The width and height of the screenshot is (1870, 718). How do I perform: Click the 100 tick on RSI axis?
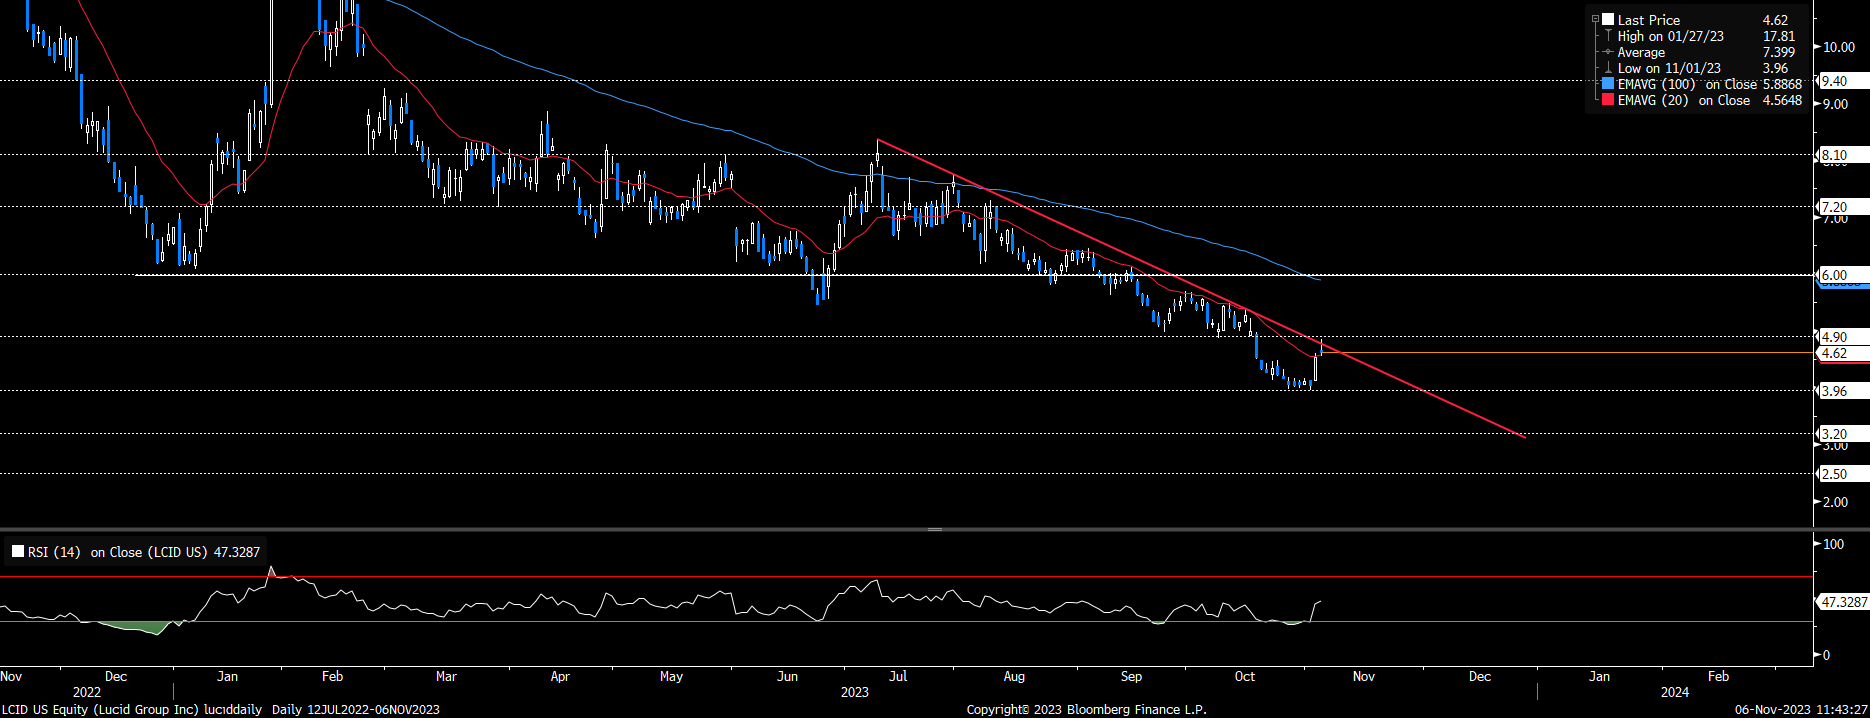click(1833, 544)
